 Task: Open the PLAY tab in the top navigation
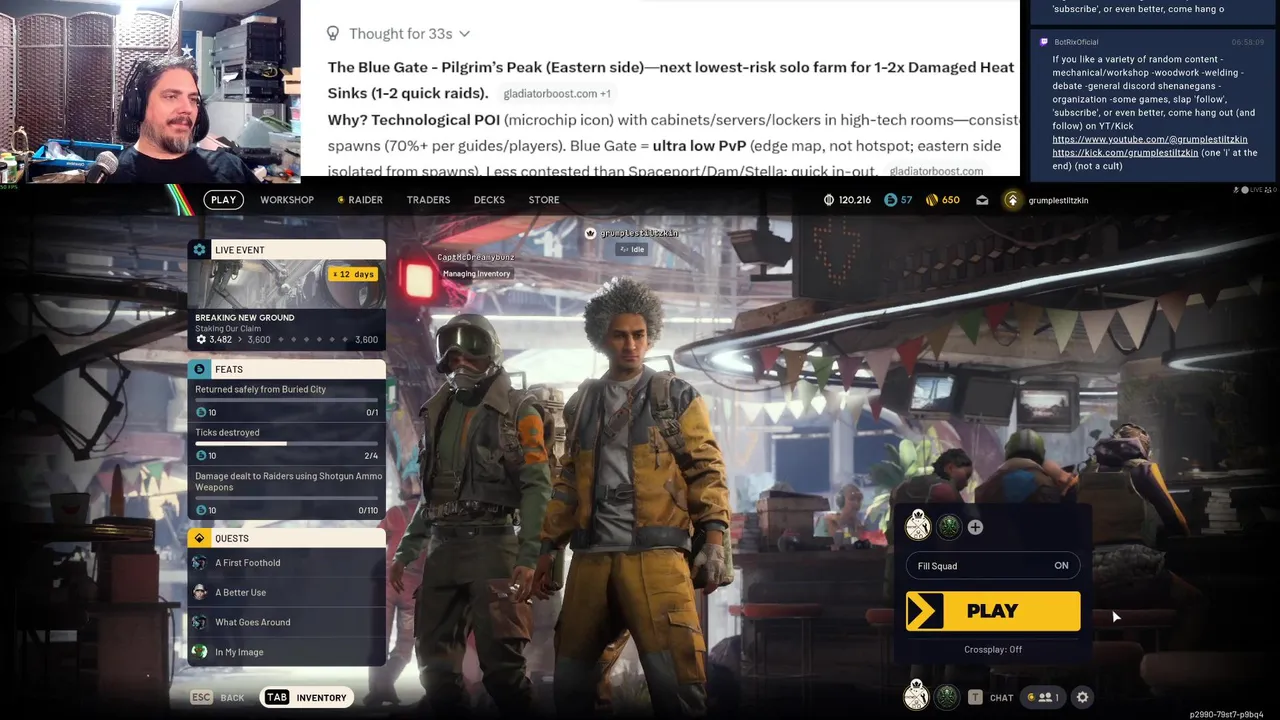[224, 200]
